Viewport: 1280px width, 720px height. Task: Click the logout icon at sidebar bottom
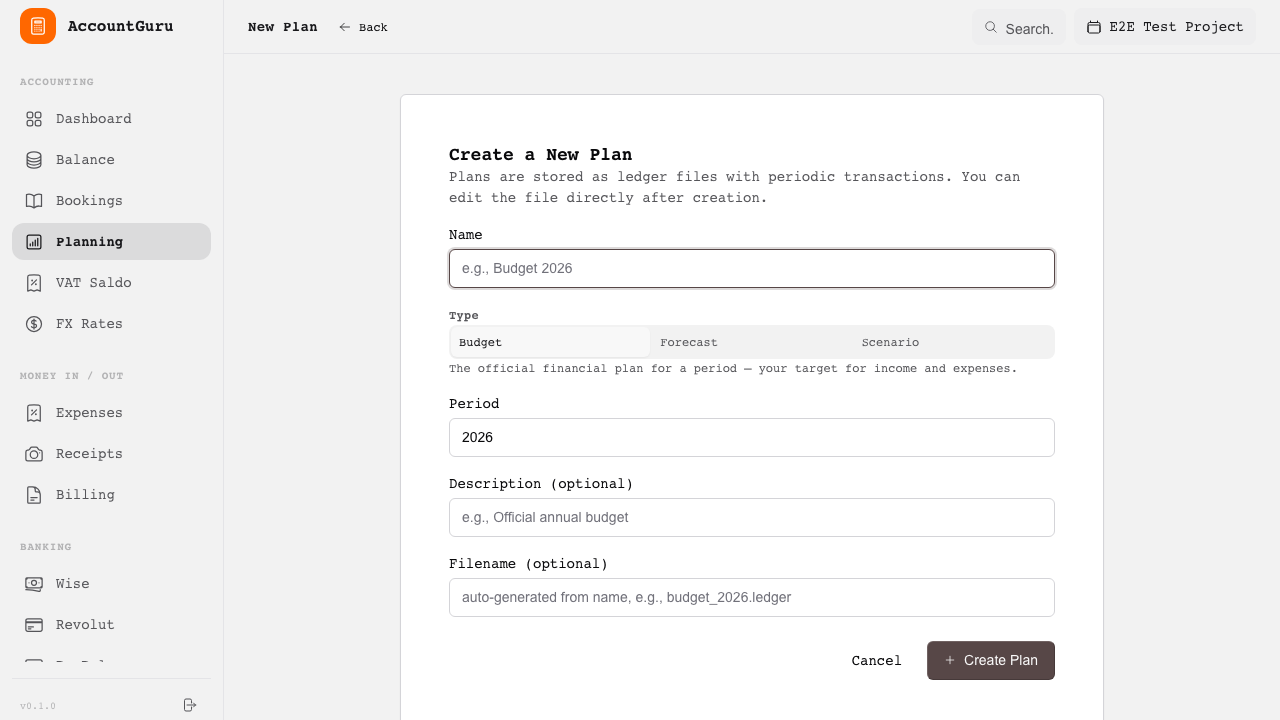coord(190,705)
